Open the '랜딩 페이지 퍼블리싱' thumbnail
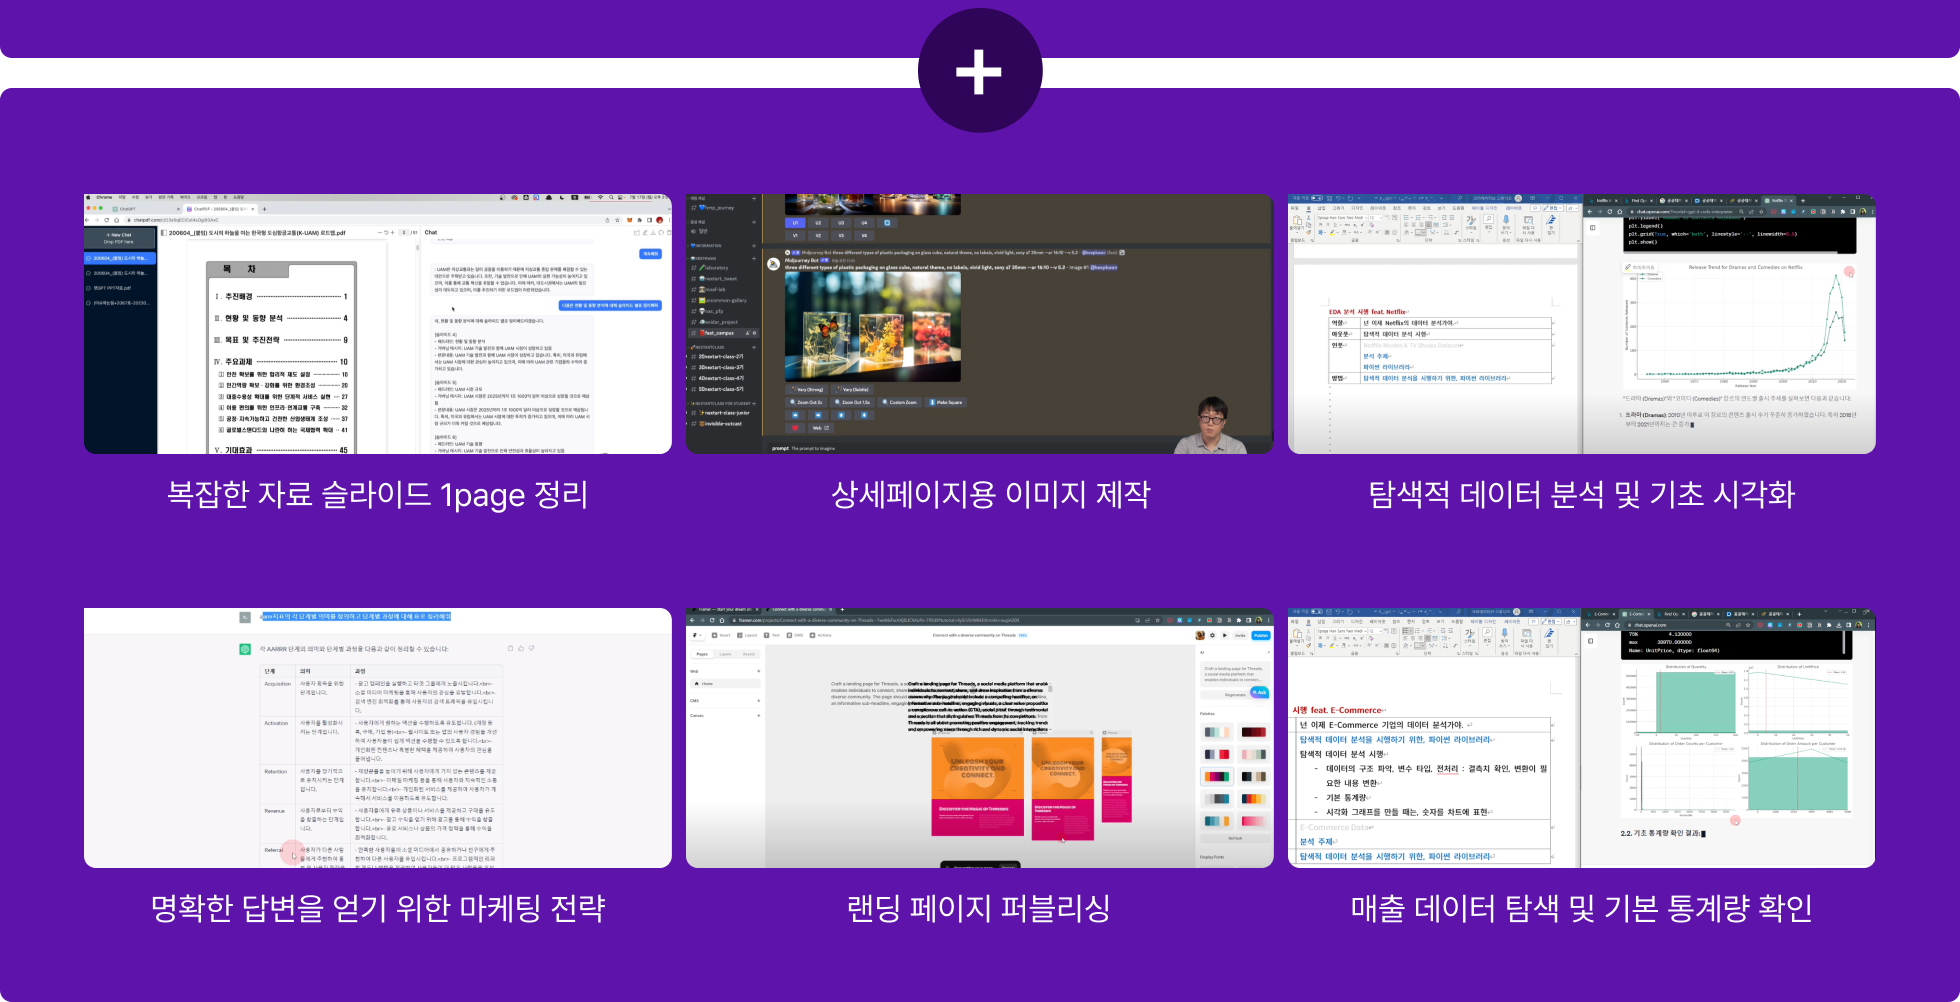The height and width of the screenshot is (1002, 1960). click(x=980, y=738)
